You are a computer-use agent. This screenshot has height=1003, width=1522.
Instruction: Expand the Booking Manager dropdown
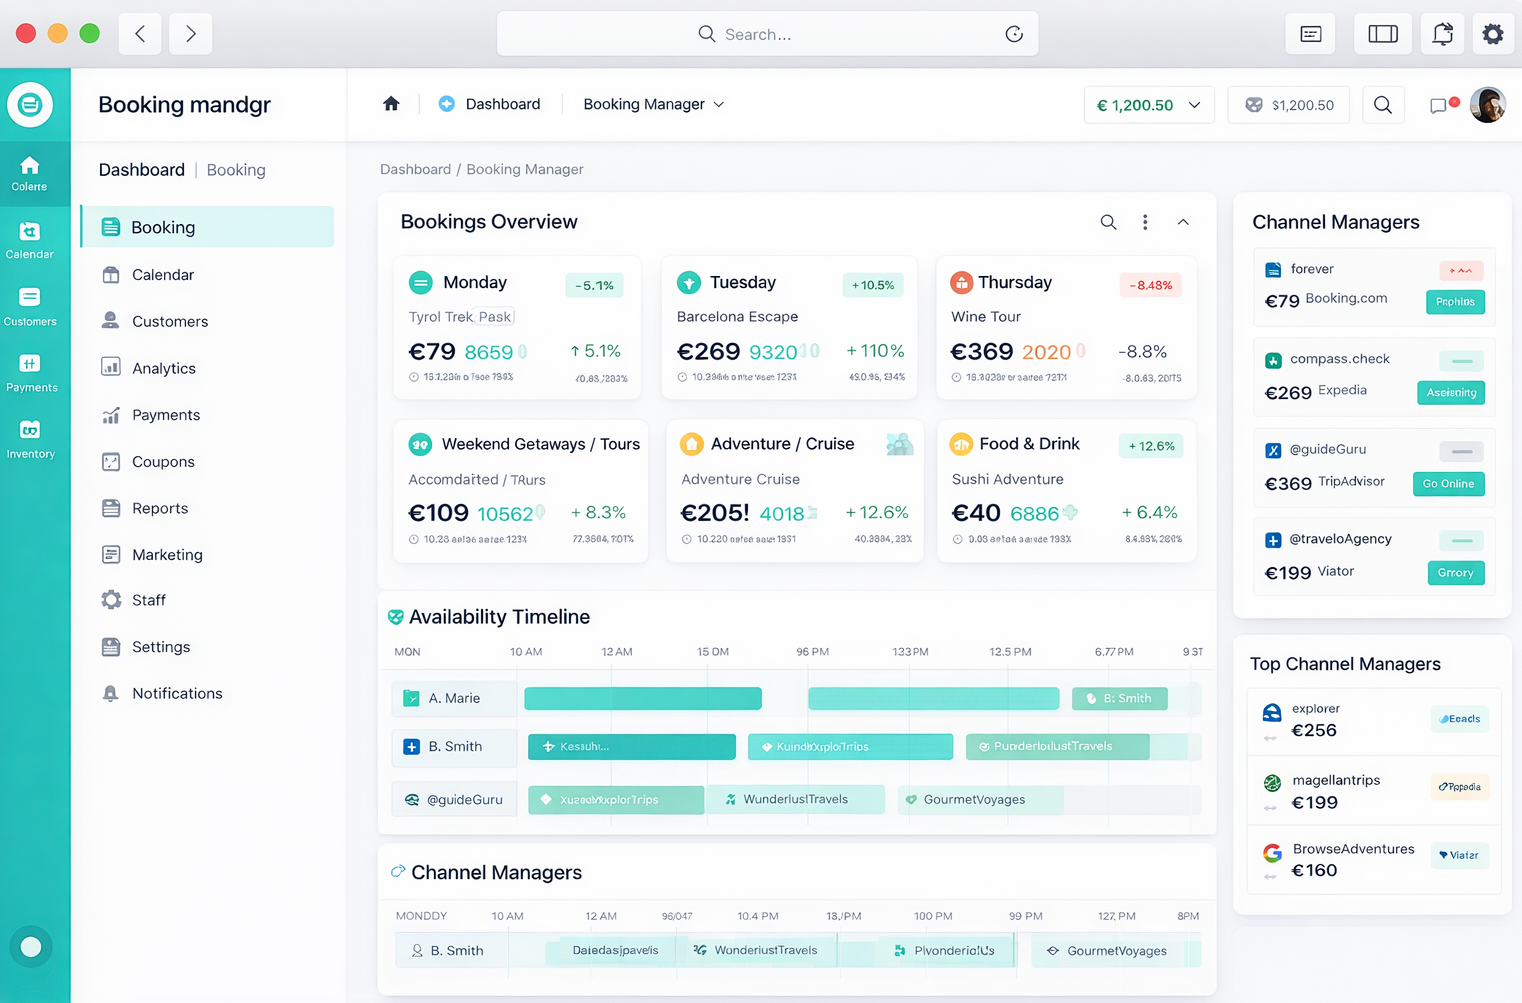[653, 104]
